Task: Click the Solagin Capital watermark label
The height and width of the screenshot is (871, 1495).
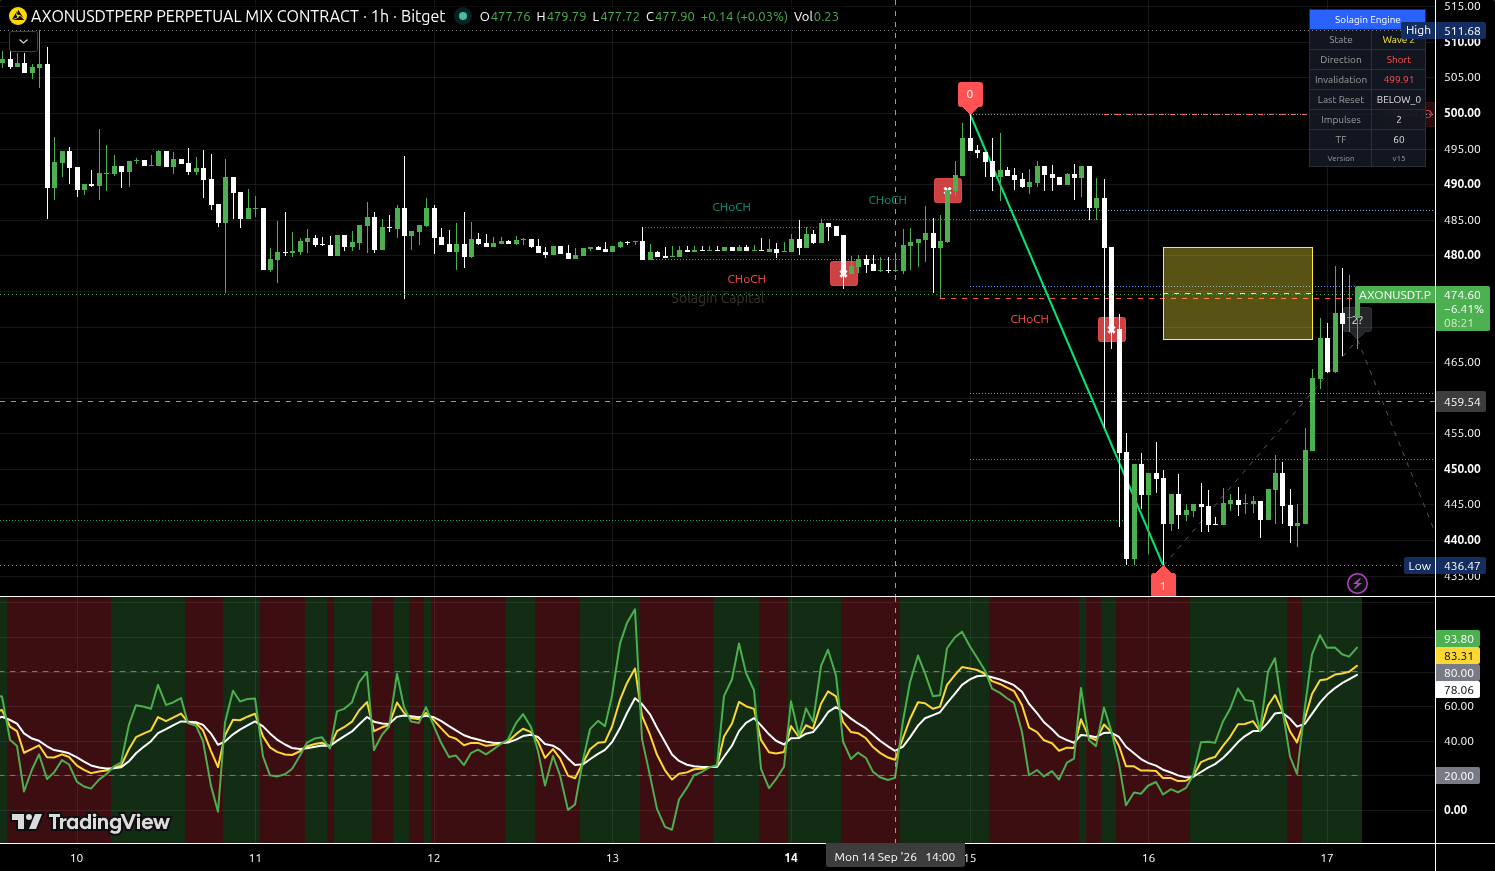Action: 718,298
